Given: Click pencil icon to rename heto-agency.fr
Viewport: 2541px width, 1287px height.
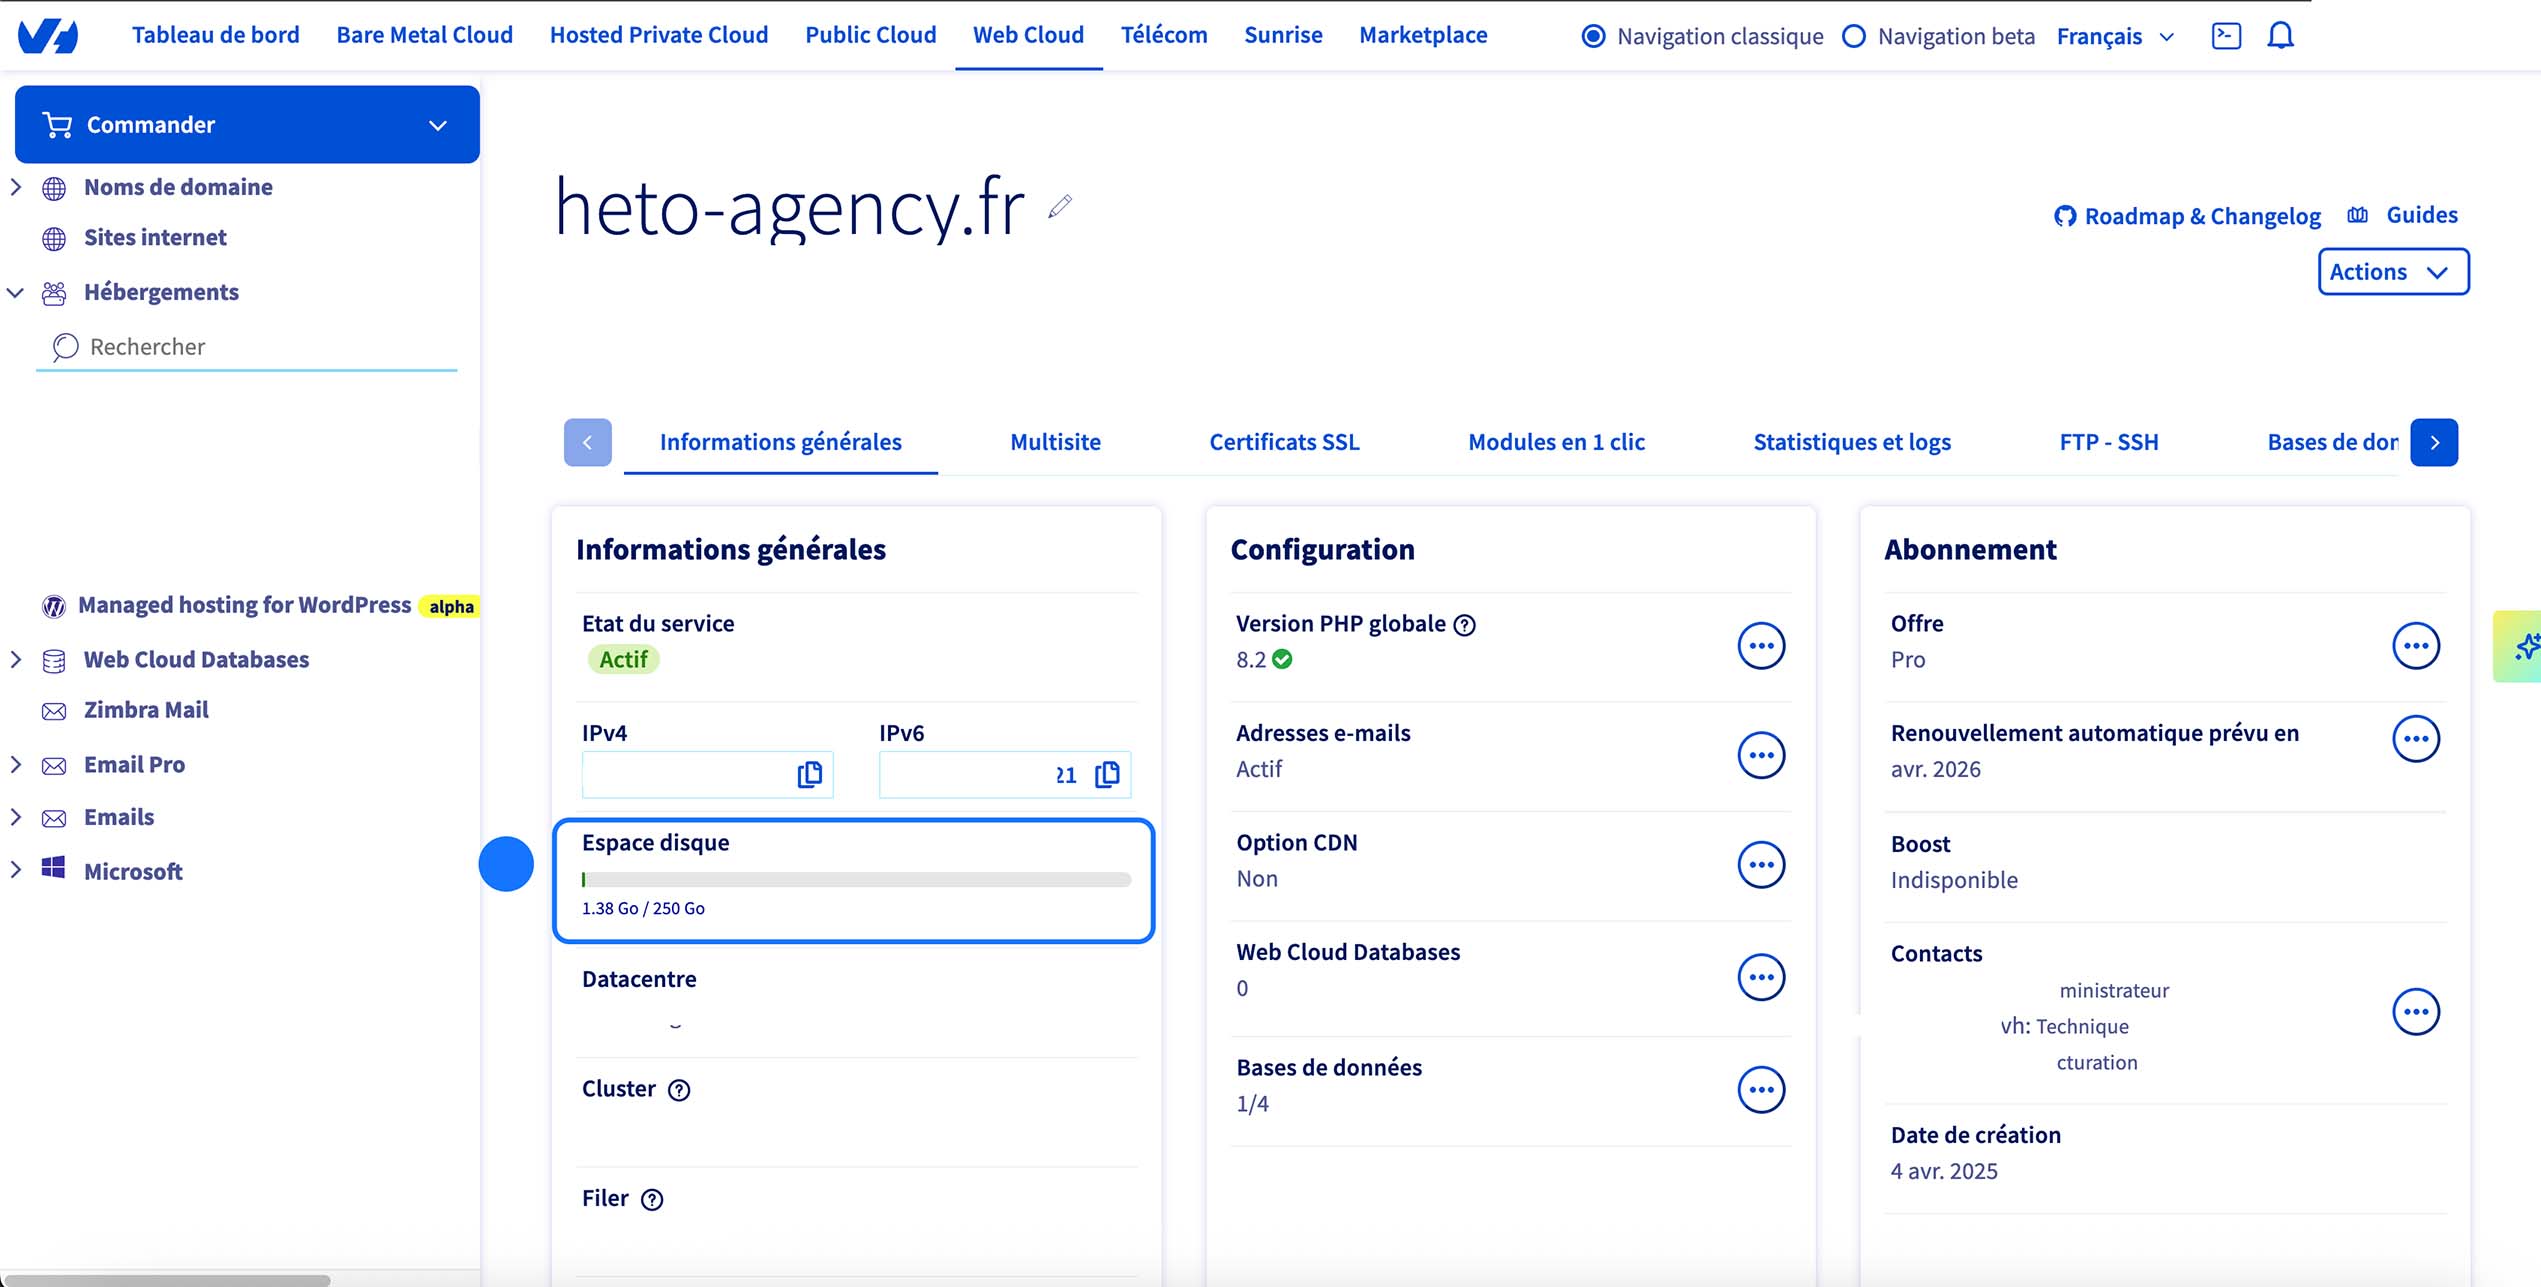Looking at the screenshot, I should click(x=1060, y=207).
